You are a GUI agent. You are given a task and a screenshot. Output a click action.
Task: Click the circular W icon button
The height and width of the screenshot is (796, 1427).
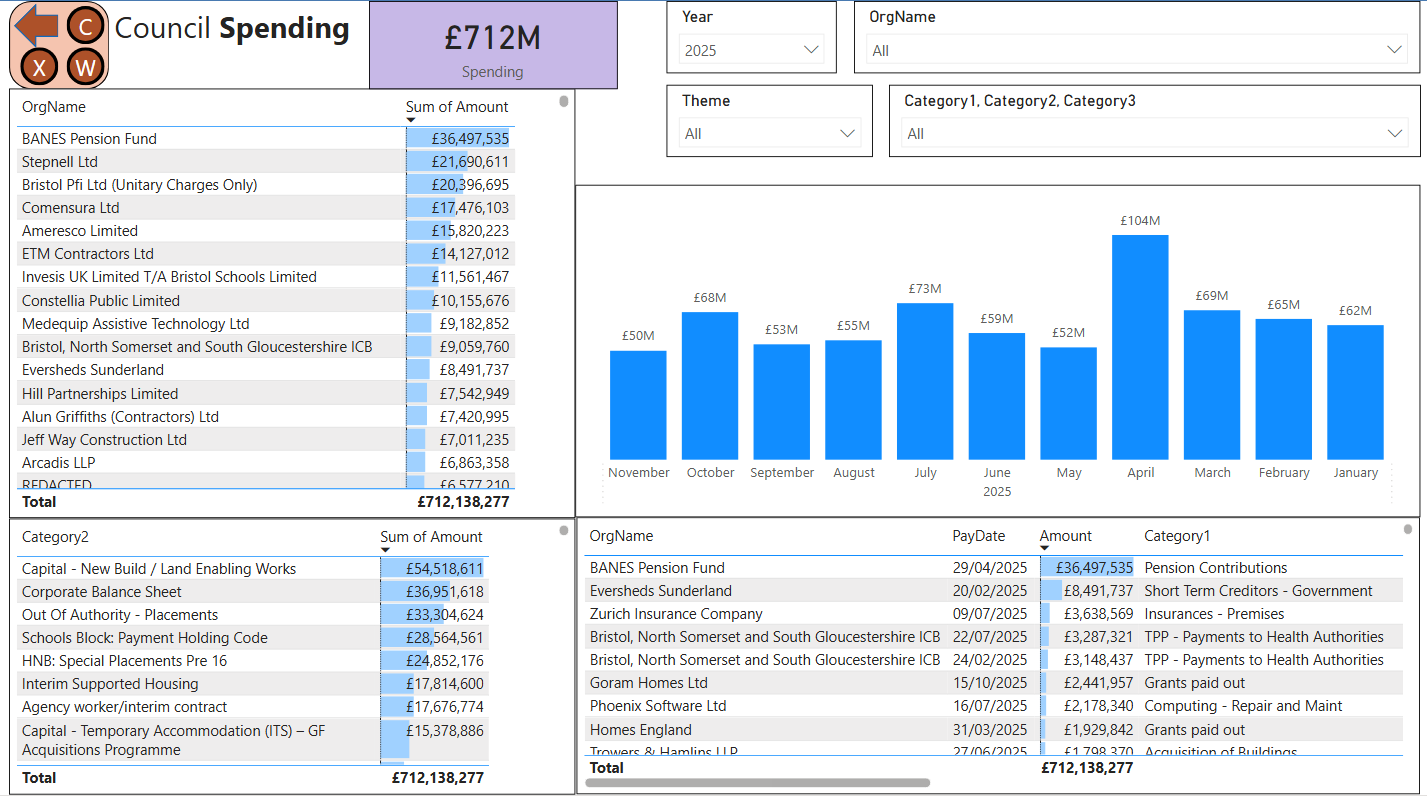86,67
